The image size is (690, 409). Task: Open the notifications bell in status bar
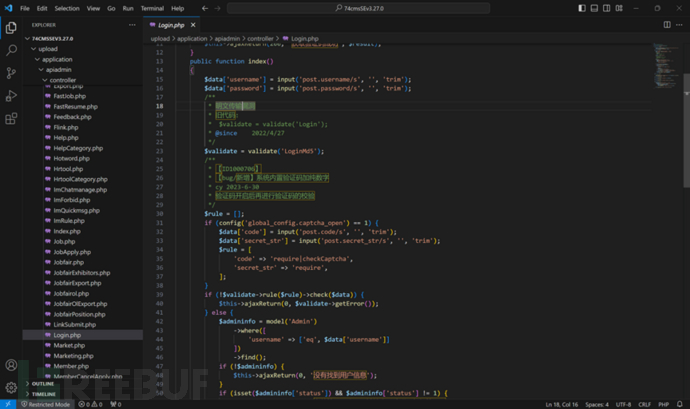(680, 404)
